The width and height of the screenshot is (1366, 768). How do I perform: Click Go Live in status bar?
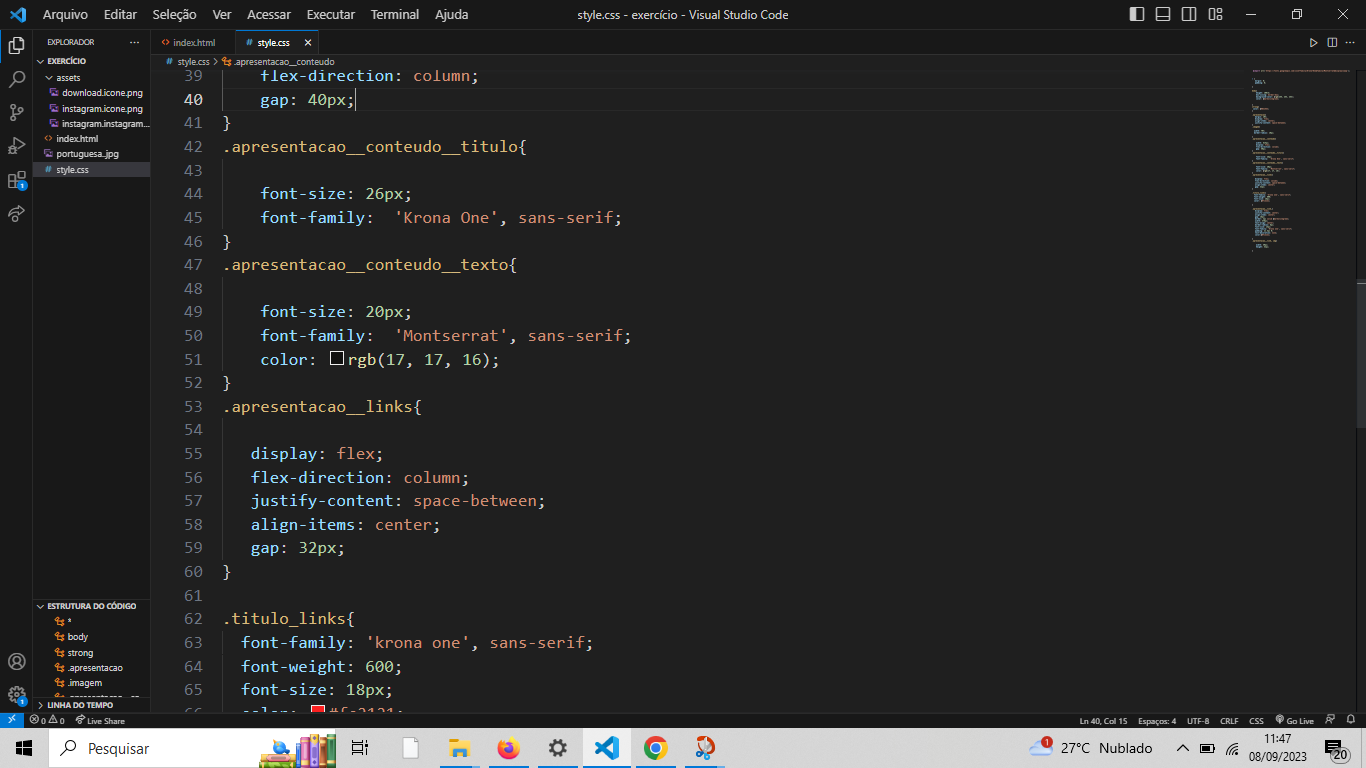pos(1294,720)
